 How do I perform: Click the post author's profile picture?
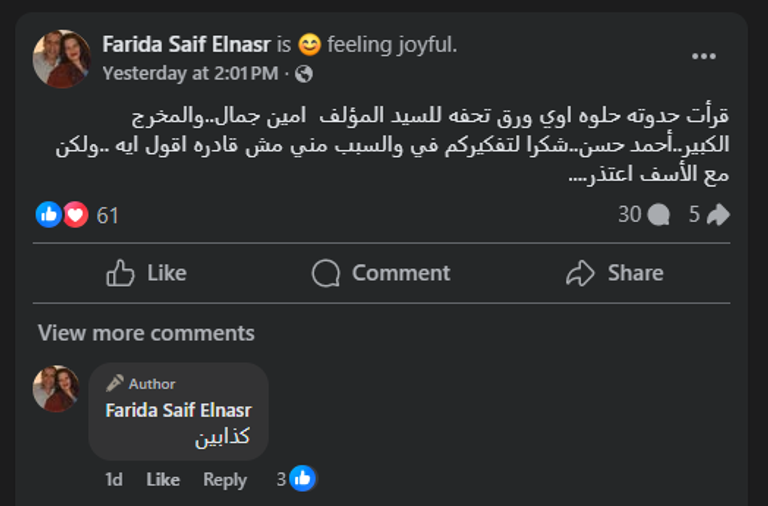[x=61, y=58]
